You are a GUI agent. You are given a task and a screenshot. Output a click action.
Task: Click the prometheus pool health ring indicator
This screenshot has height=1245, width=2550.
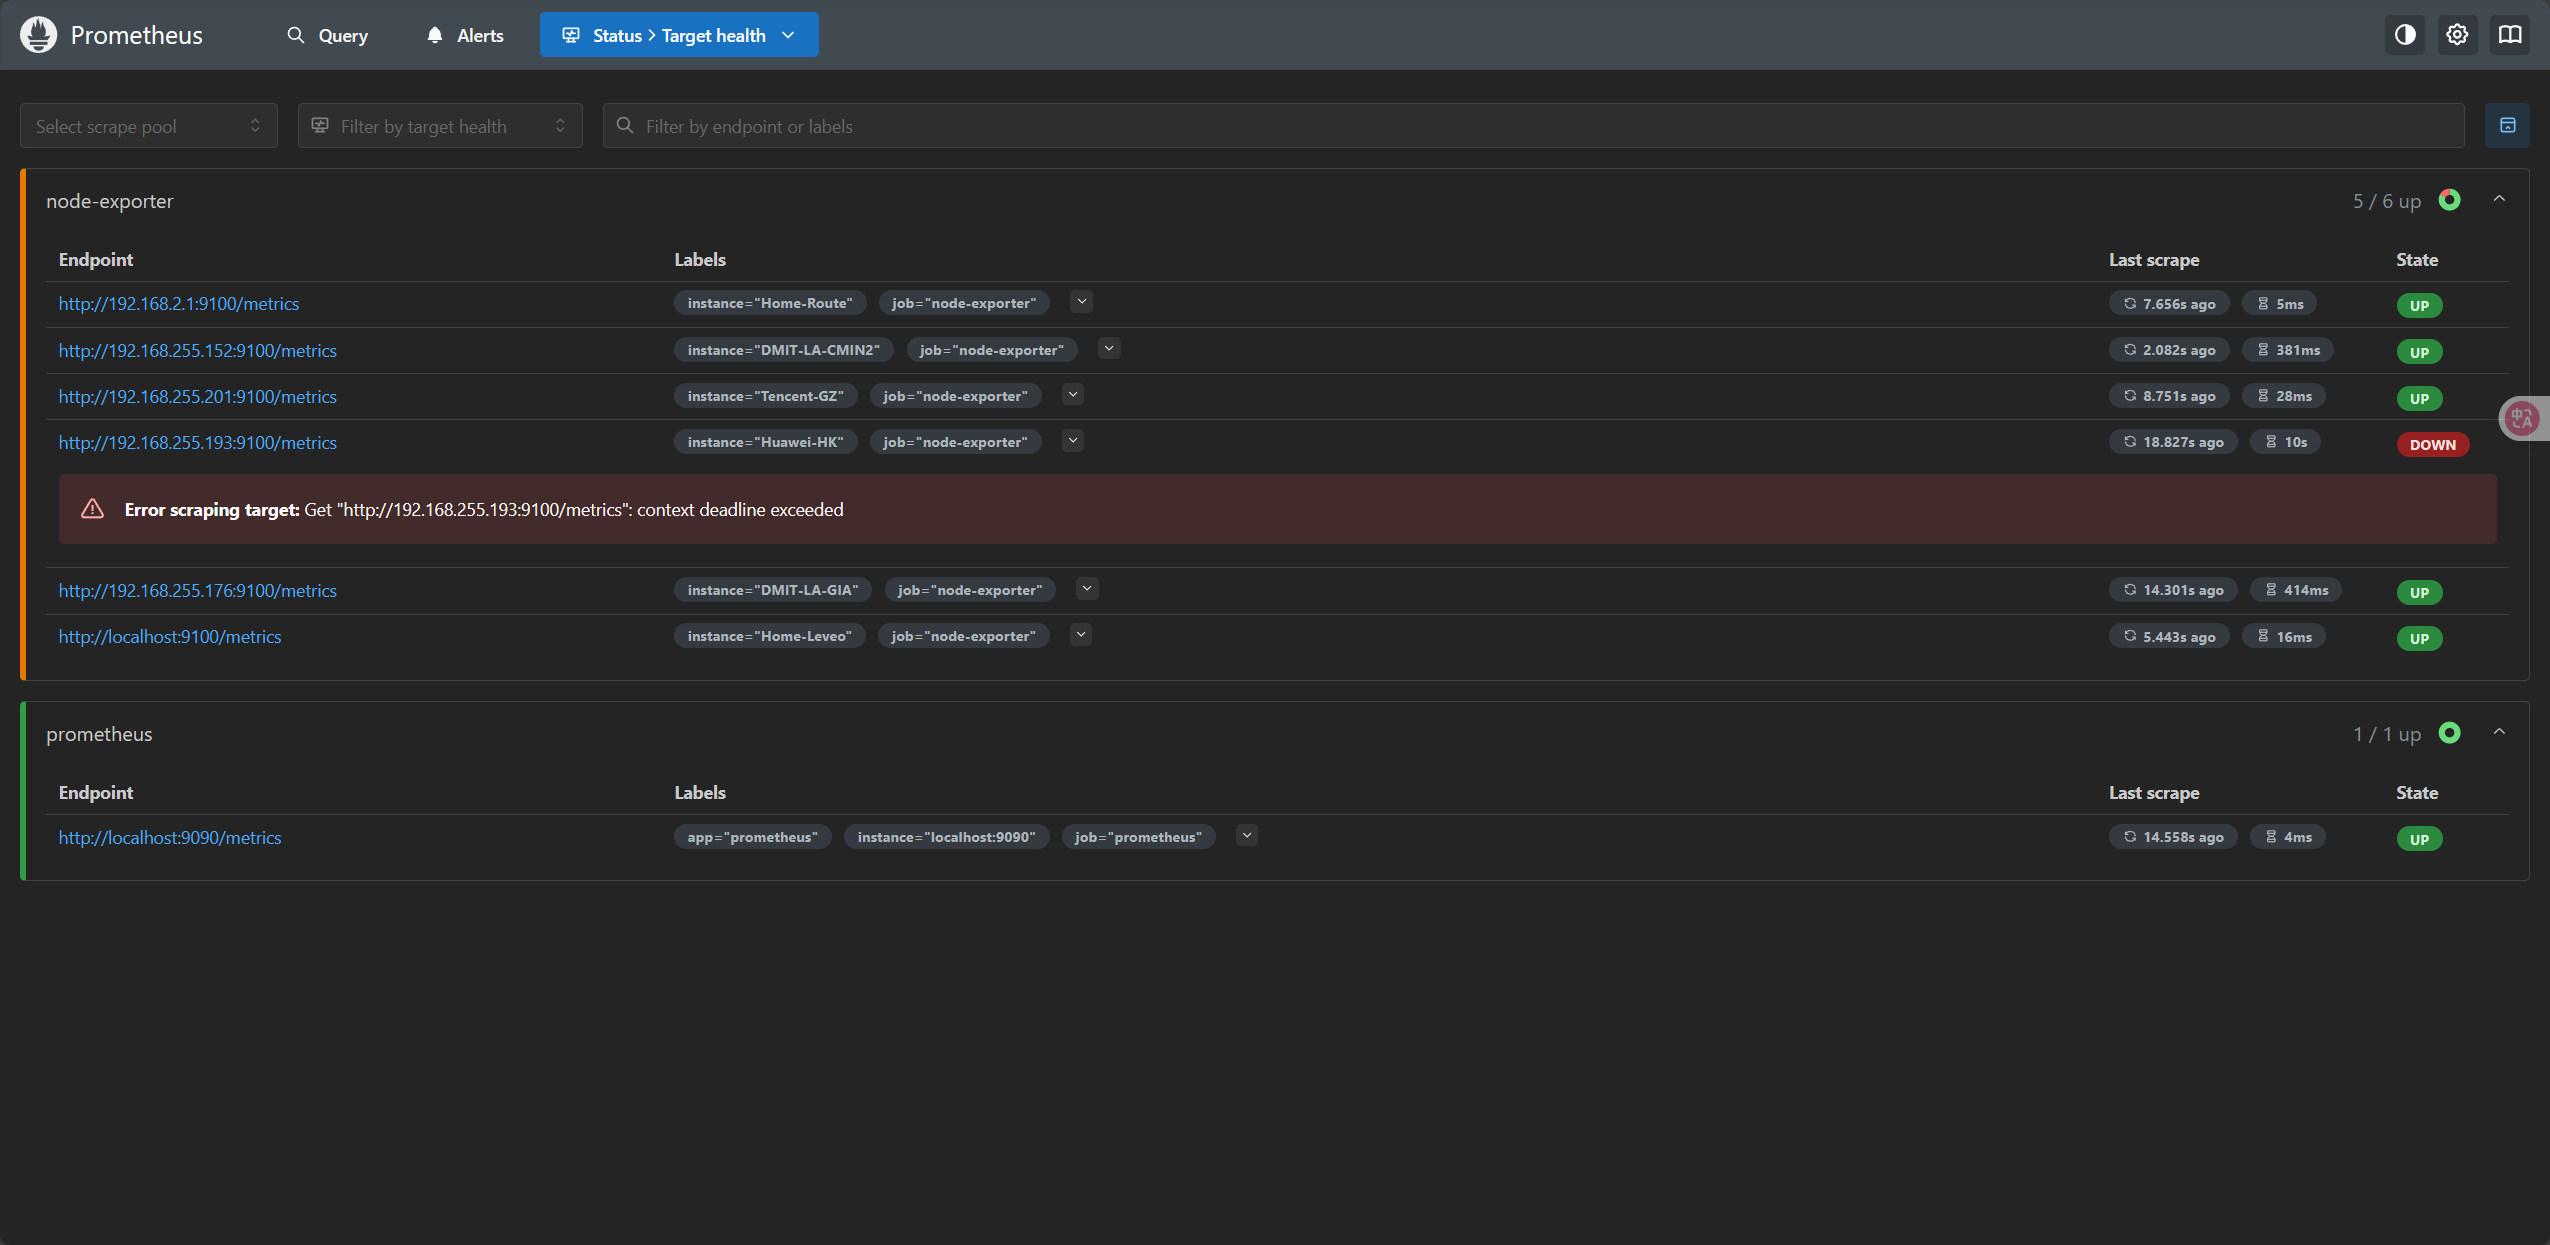click(x=2449, y=733)
